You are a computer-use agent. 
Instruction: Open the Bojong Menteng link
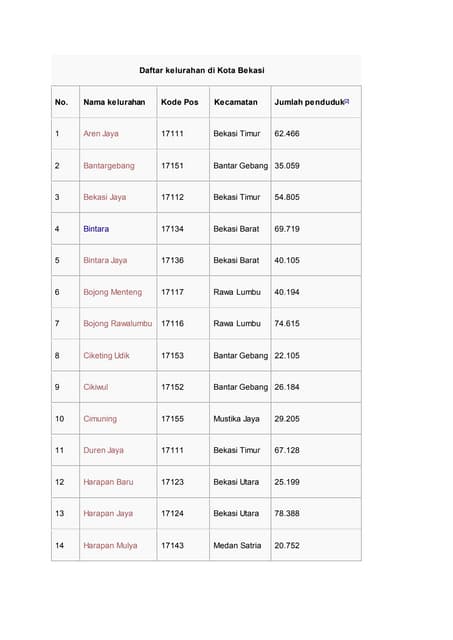coord(113,292)
